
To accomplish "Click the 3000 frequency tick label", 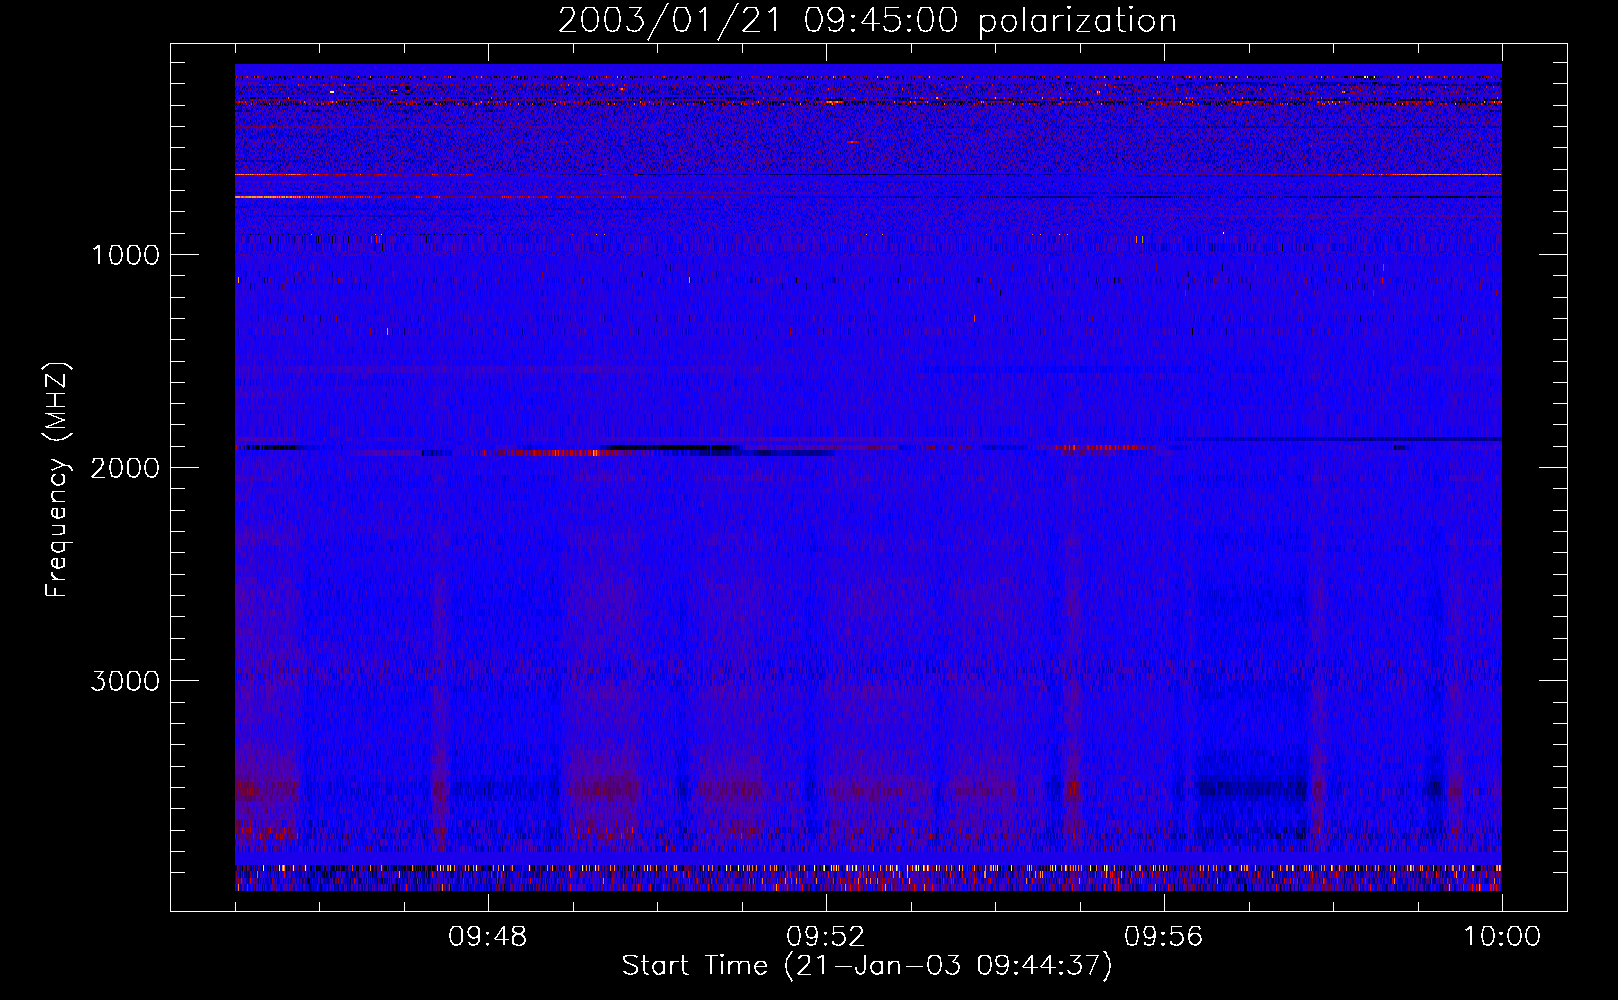I will (125, 681).
